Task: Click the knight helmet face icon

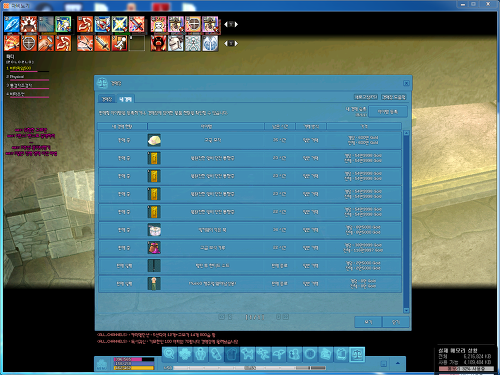Action: pyautogui.click(x=176, y=43)
